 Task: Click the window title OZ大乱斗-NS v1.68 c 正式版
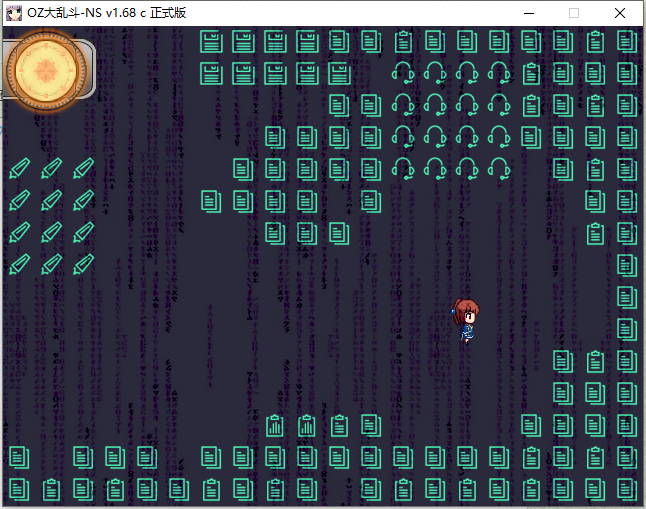(x=107, y=13)
